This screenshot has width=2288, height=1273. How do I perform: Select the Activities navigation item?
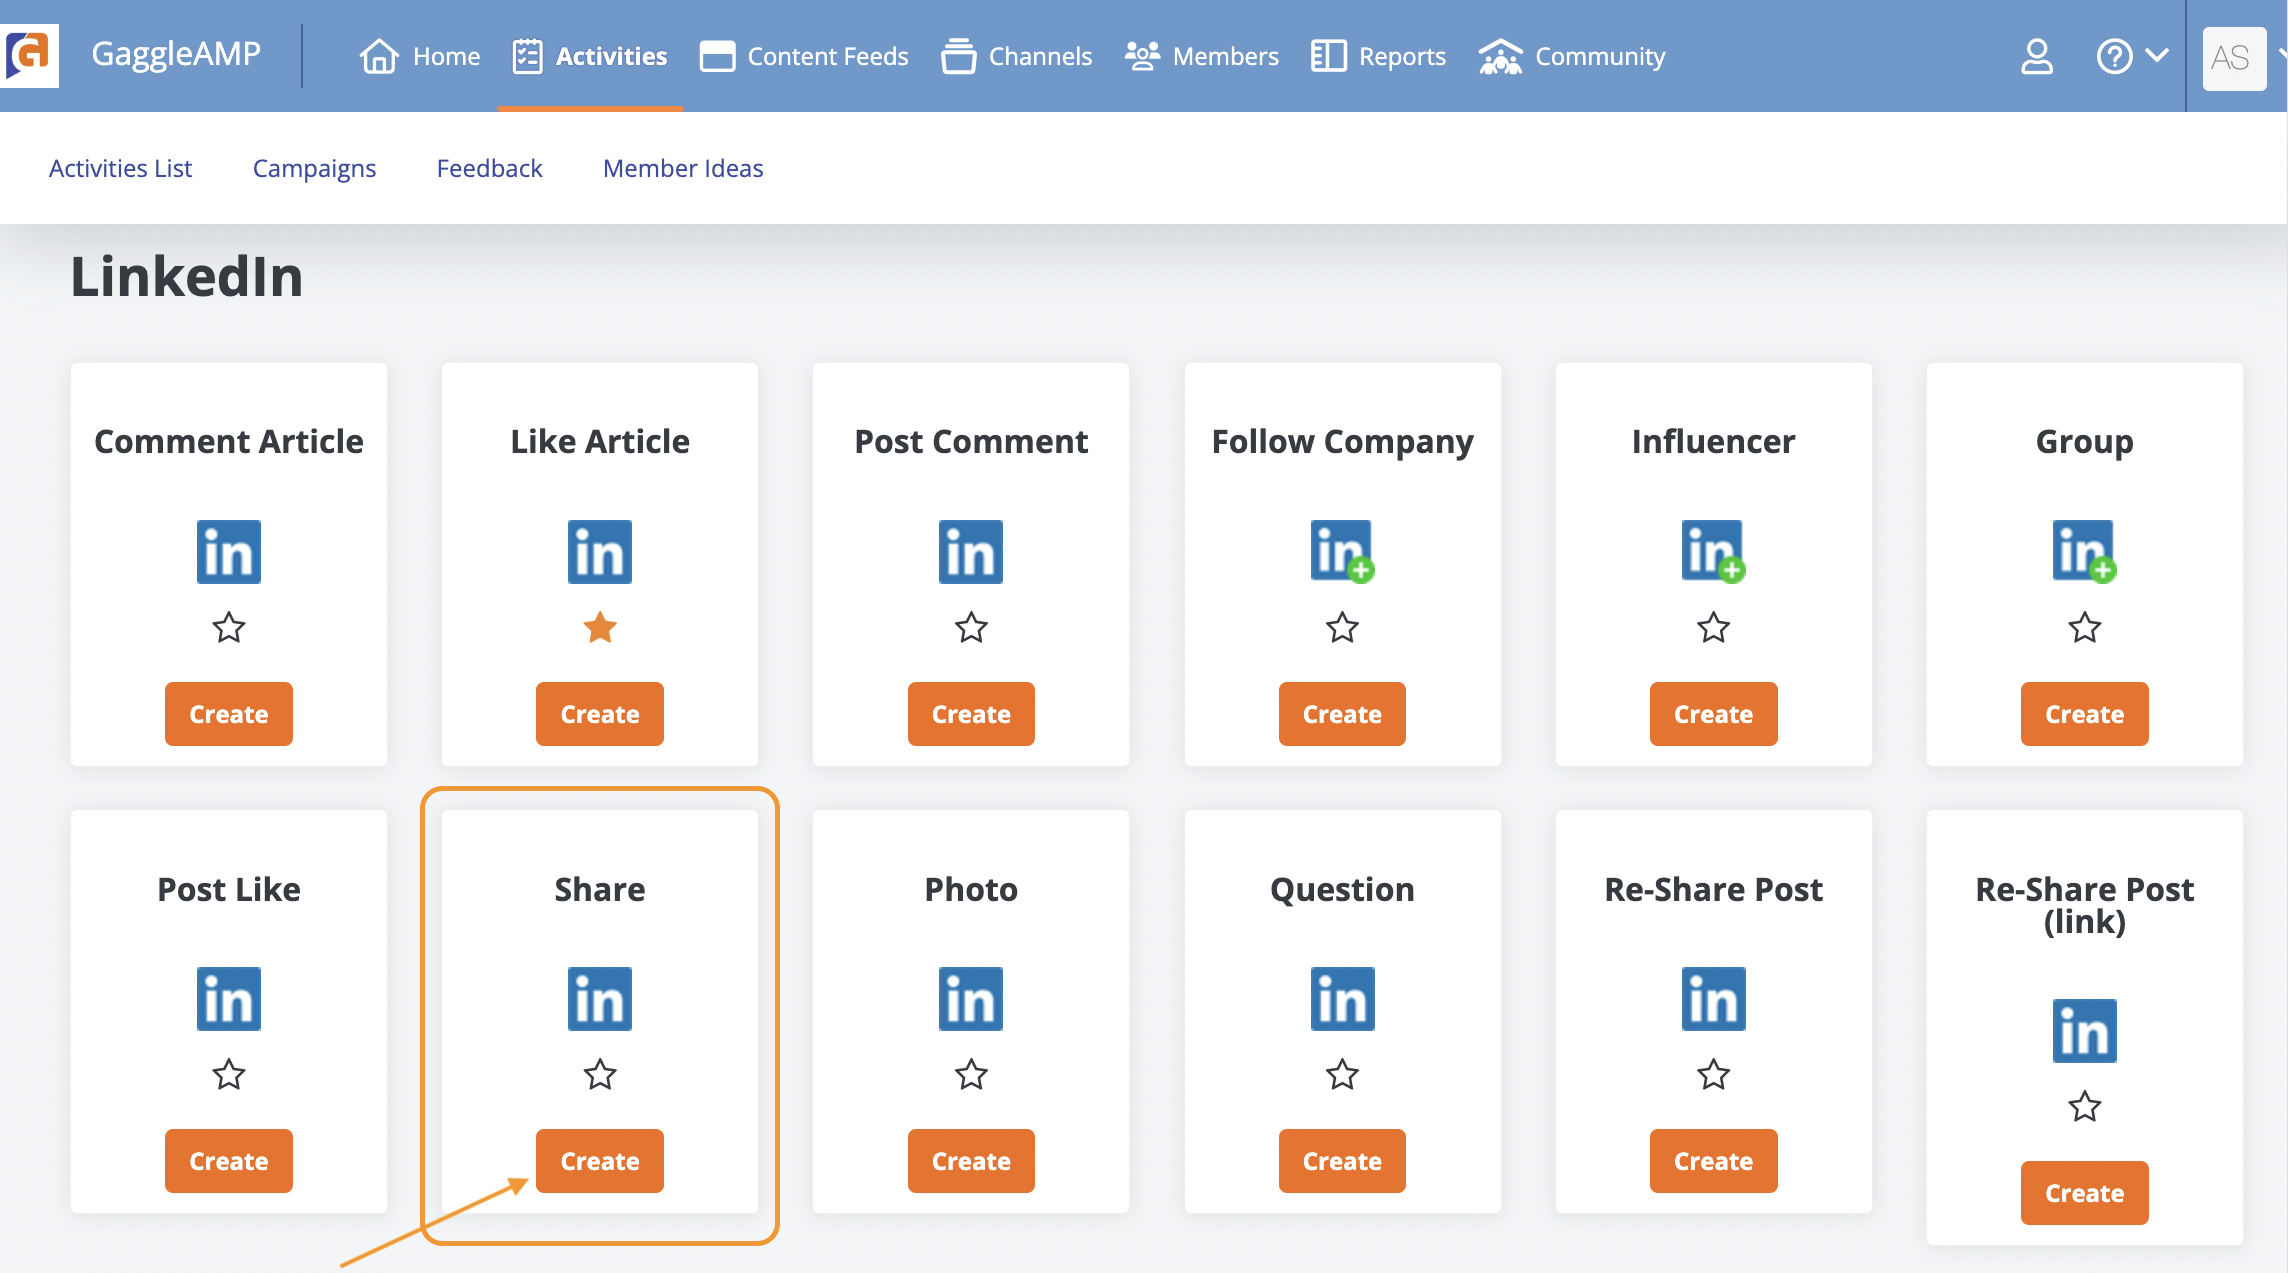590,56
